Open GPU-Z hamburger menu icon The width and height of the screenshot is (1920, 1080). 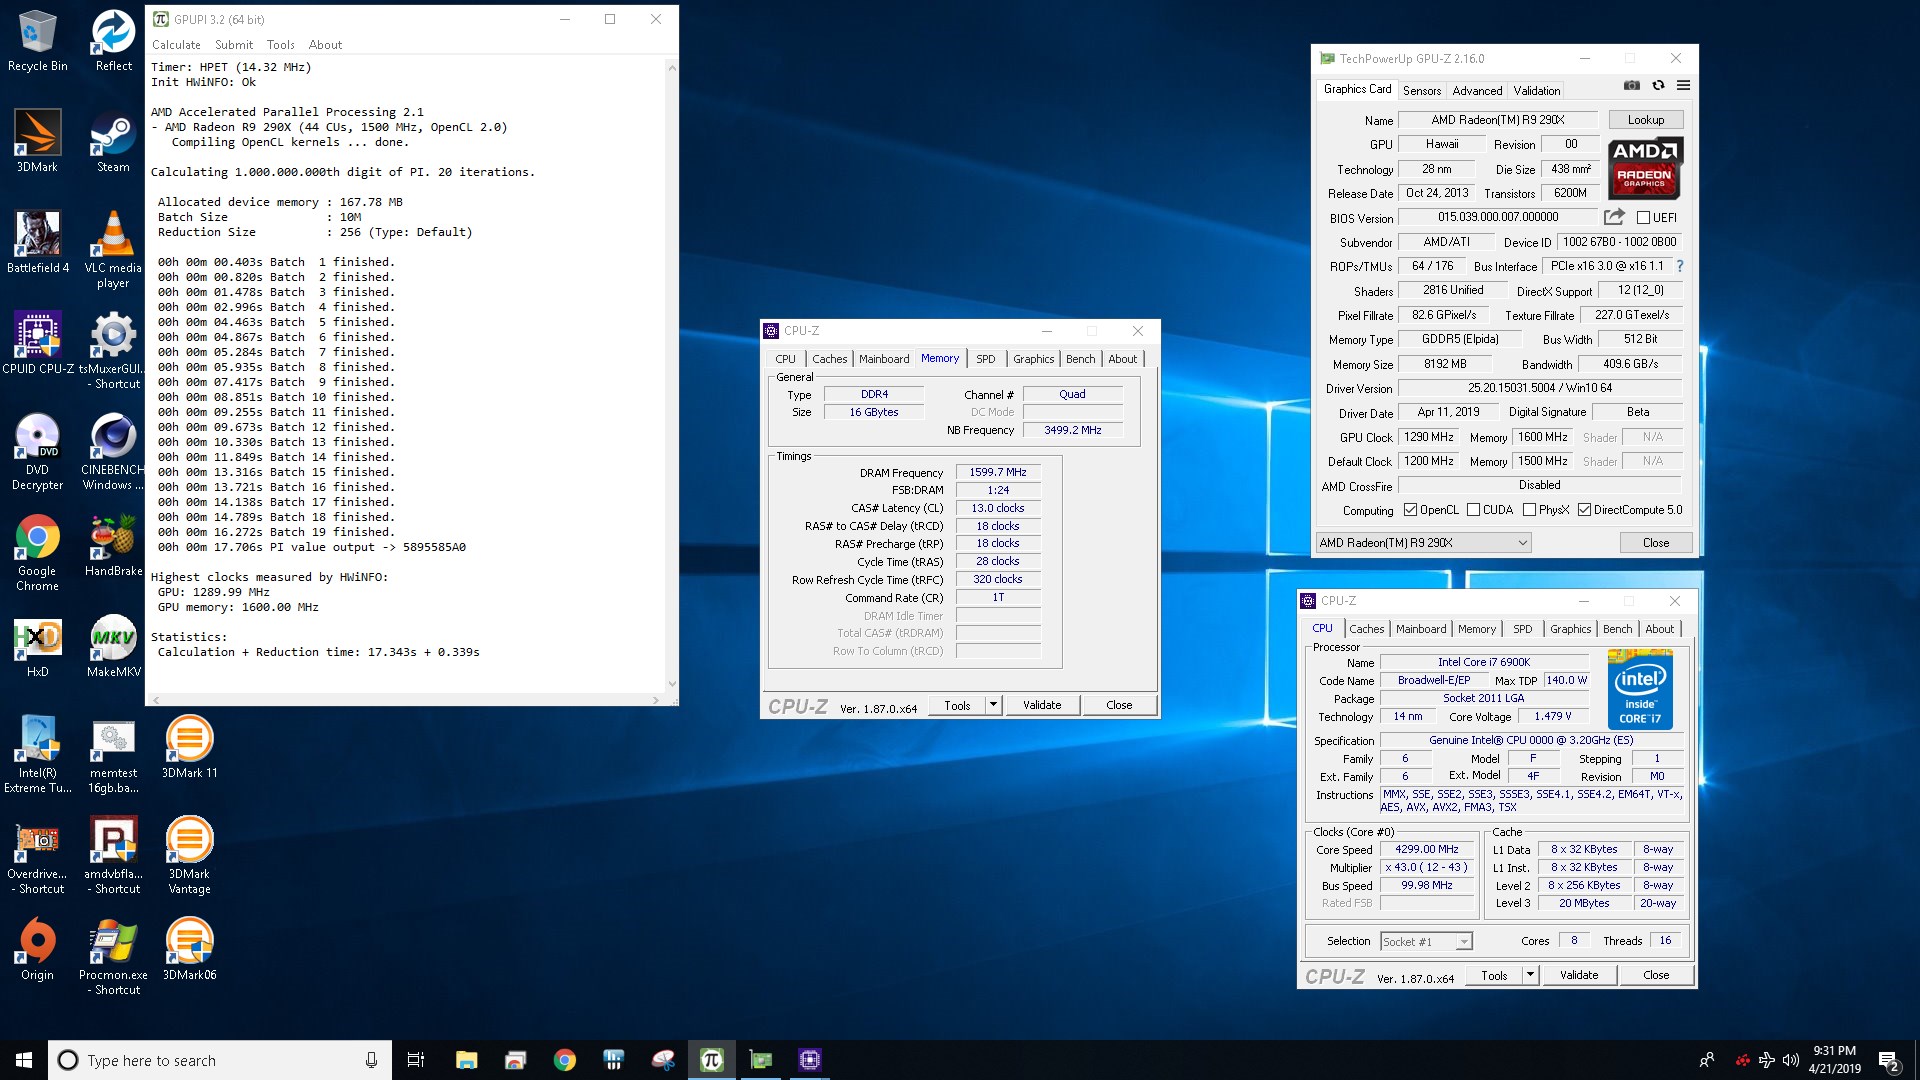pyautogui.click(x=1684, y=86)
